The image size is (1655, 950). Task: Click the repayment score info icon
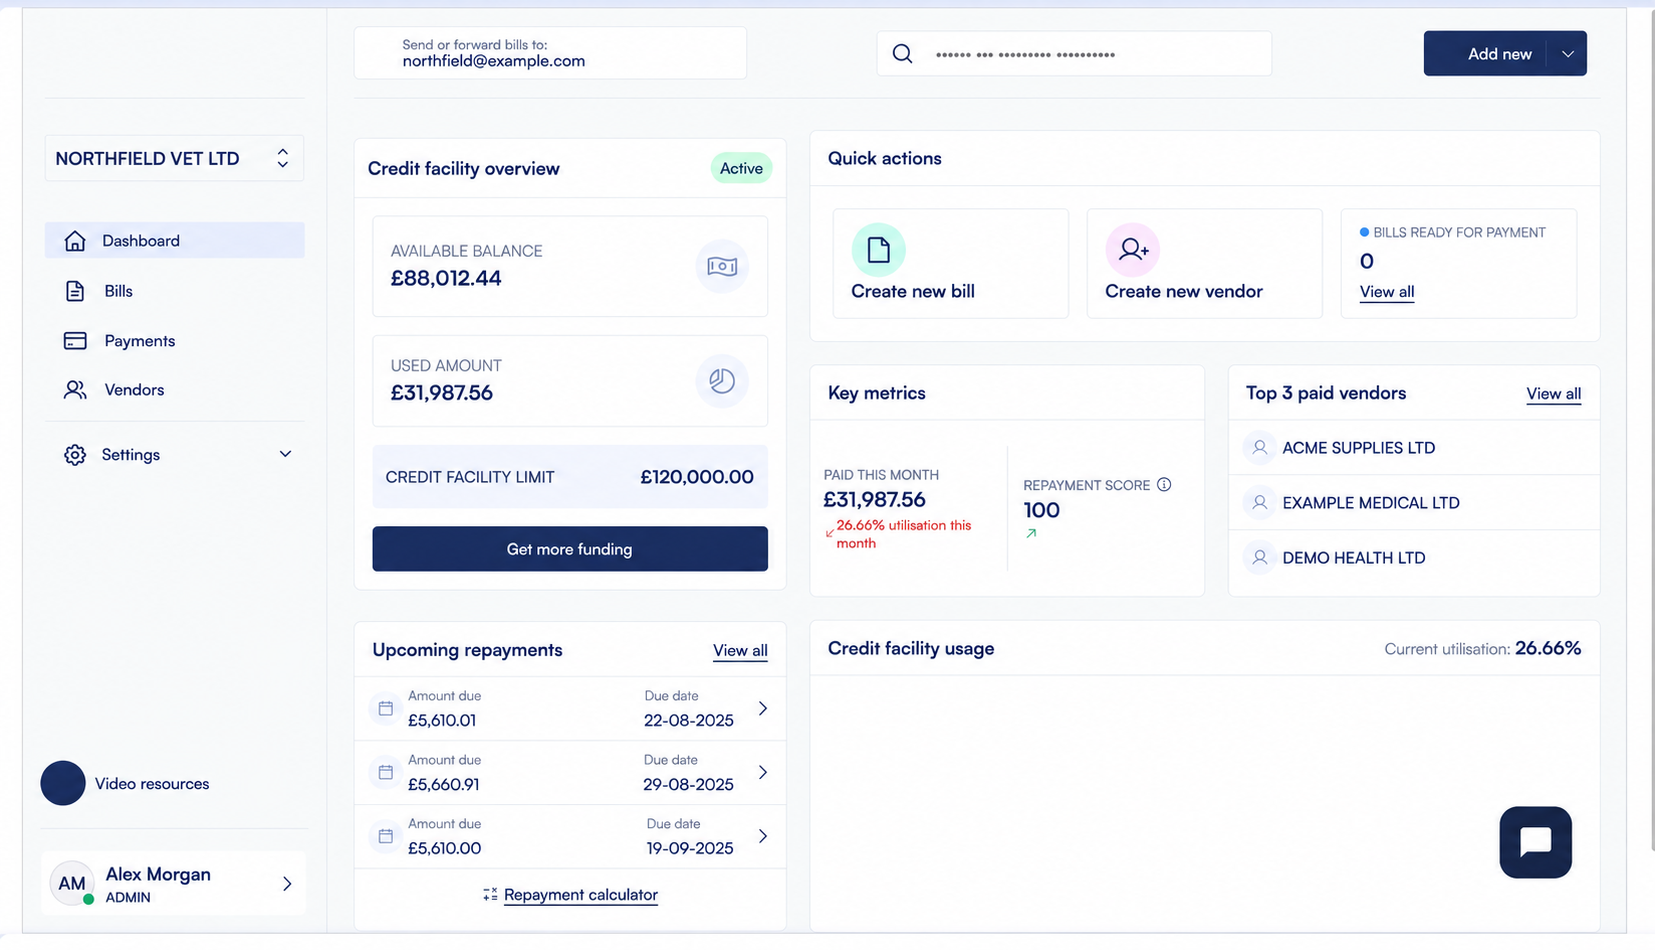[x=1164, y=485]
